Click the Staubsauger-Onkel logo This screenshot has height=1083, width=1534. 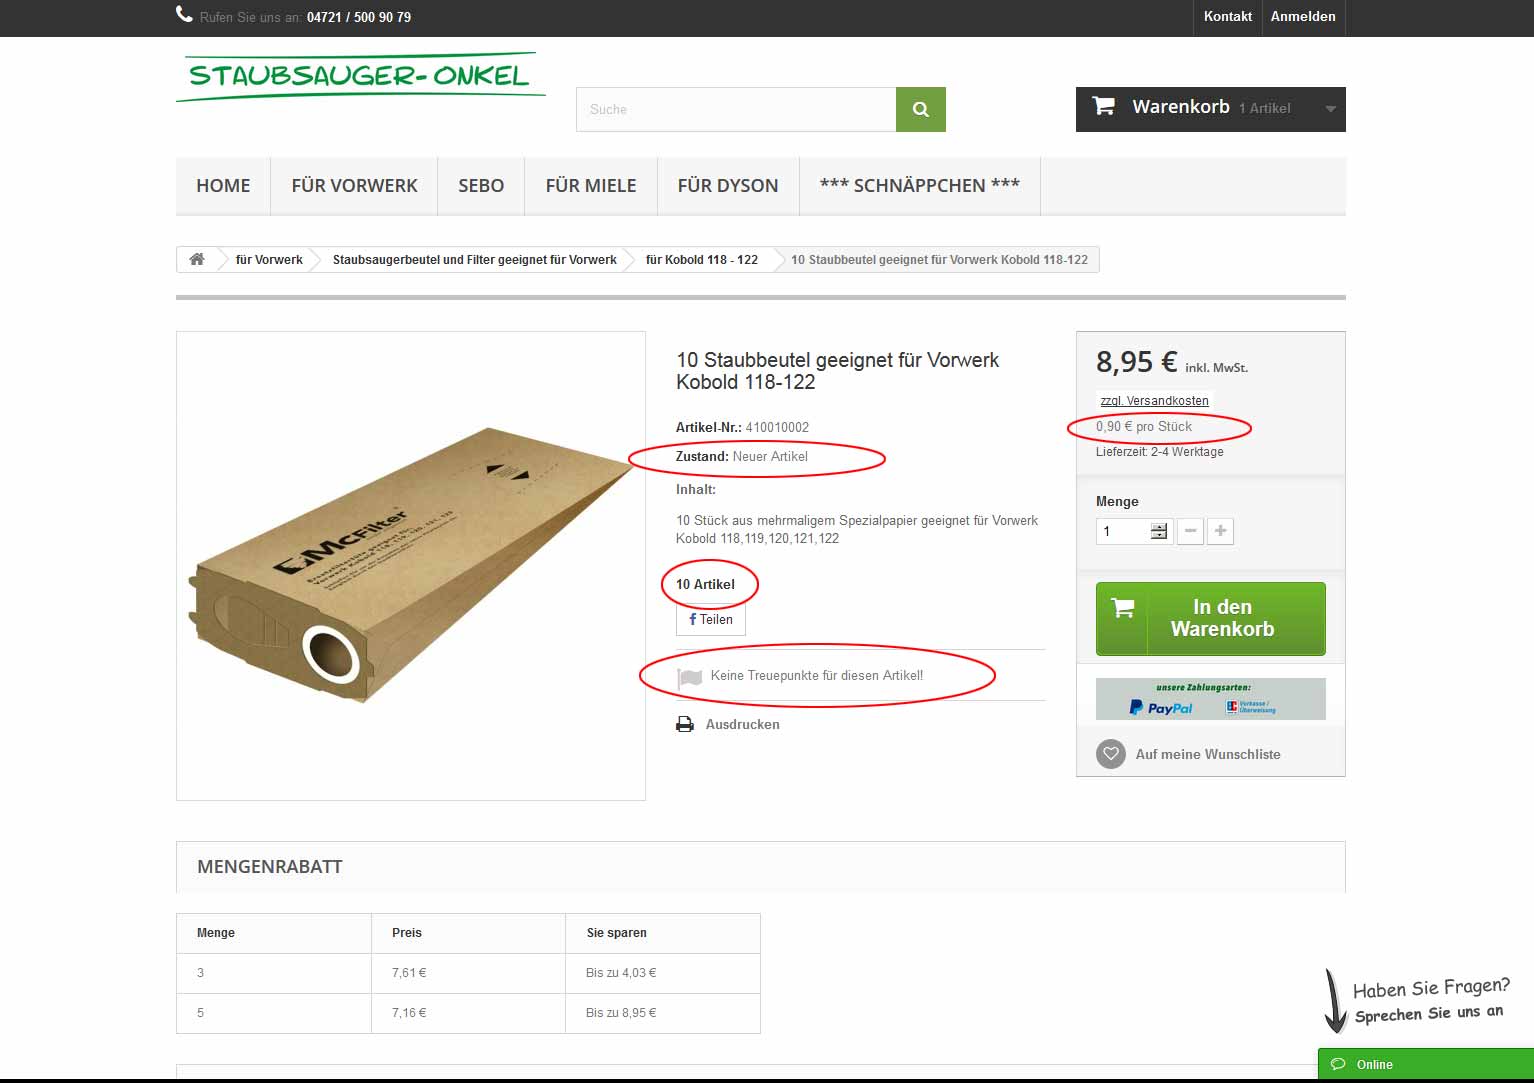[x=361, y=77]
